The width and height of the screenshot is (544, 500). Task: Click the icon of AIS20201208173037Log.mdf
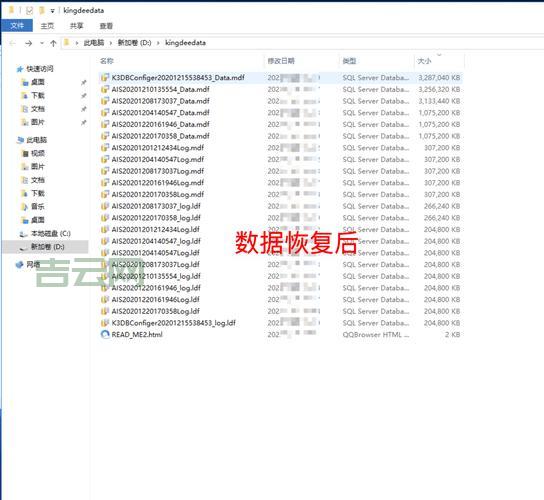(105, 171)
